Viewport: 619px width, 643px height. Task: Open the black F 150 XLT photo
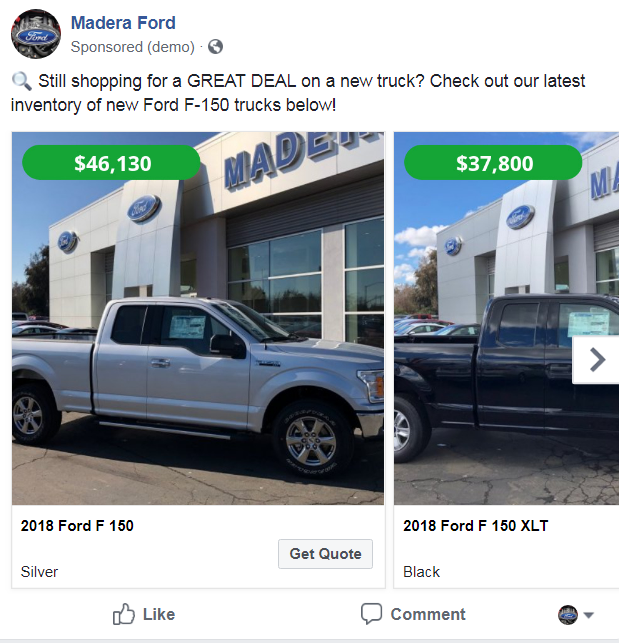[x=506, y=318]
